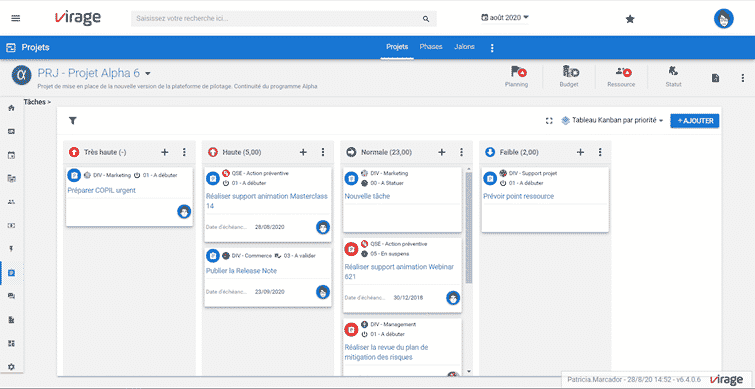Screen dimensions: 755x389
Task: Switch to the Projets tab
Action: (x=397, y=47)
